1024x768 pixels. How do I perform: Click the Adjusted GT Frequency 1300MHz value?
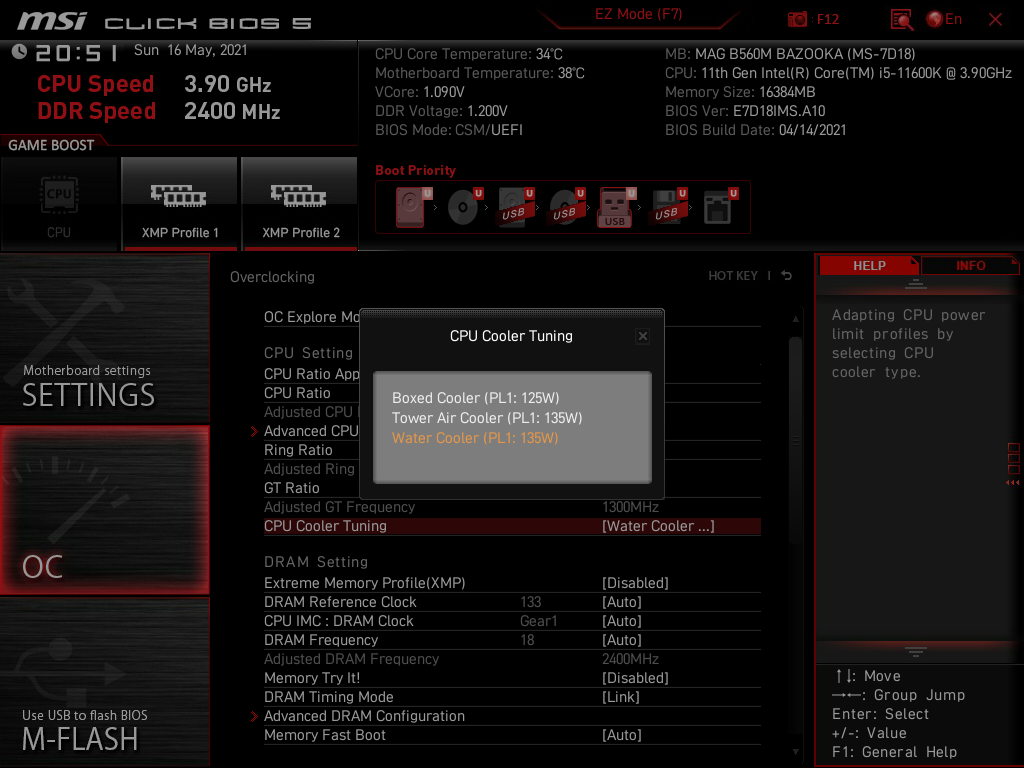pyautogui.click(x=630, y=507)
